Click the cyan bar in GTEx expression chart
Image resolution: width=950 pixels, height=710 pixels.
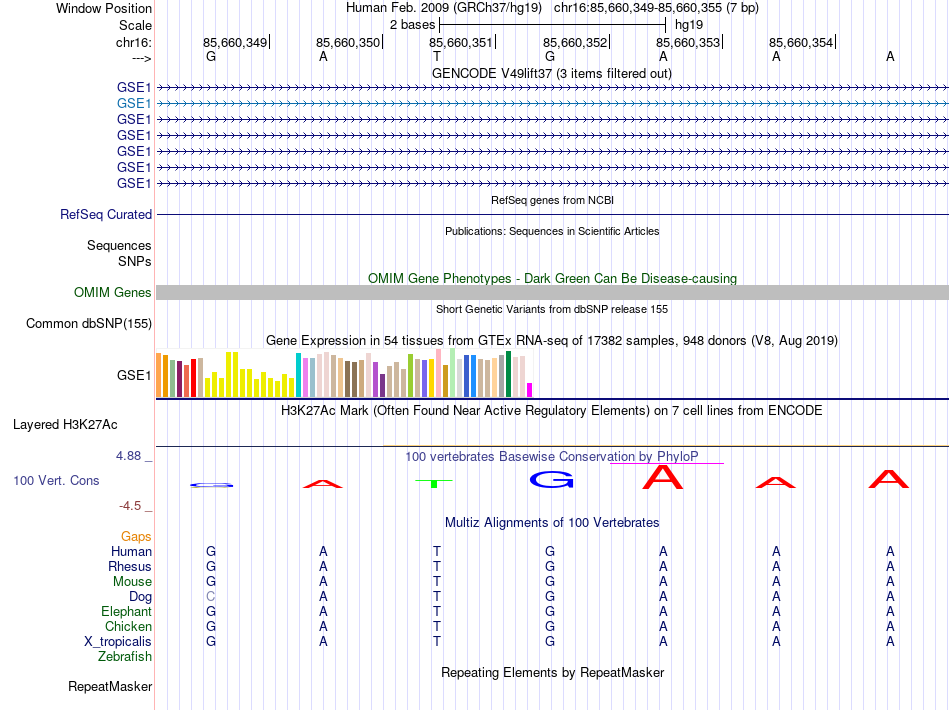point(298,376)
